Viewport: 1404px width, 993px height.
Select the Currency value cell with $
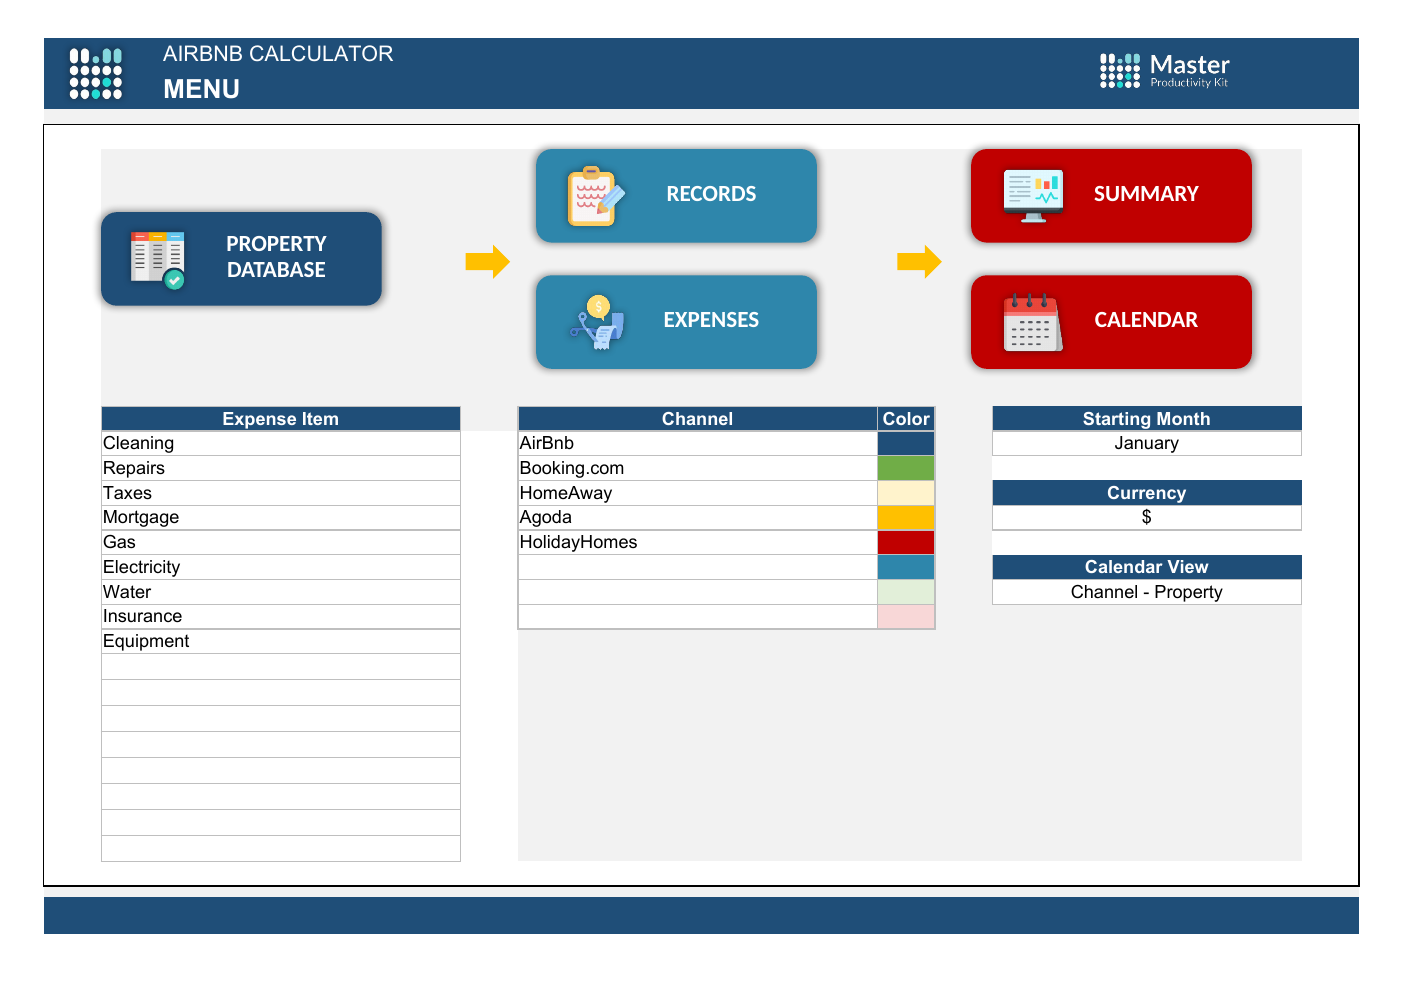(x=1147, y=517)
